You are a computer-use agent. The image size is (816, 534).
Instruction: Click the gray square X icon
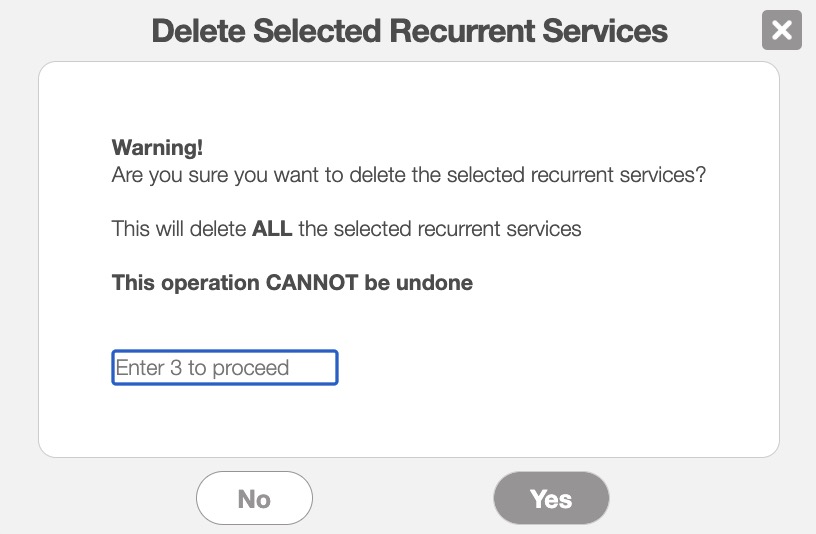(x=782, y=30)
